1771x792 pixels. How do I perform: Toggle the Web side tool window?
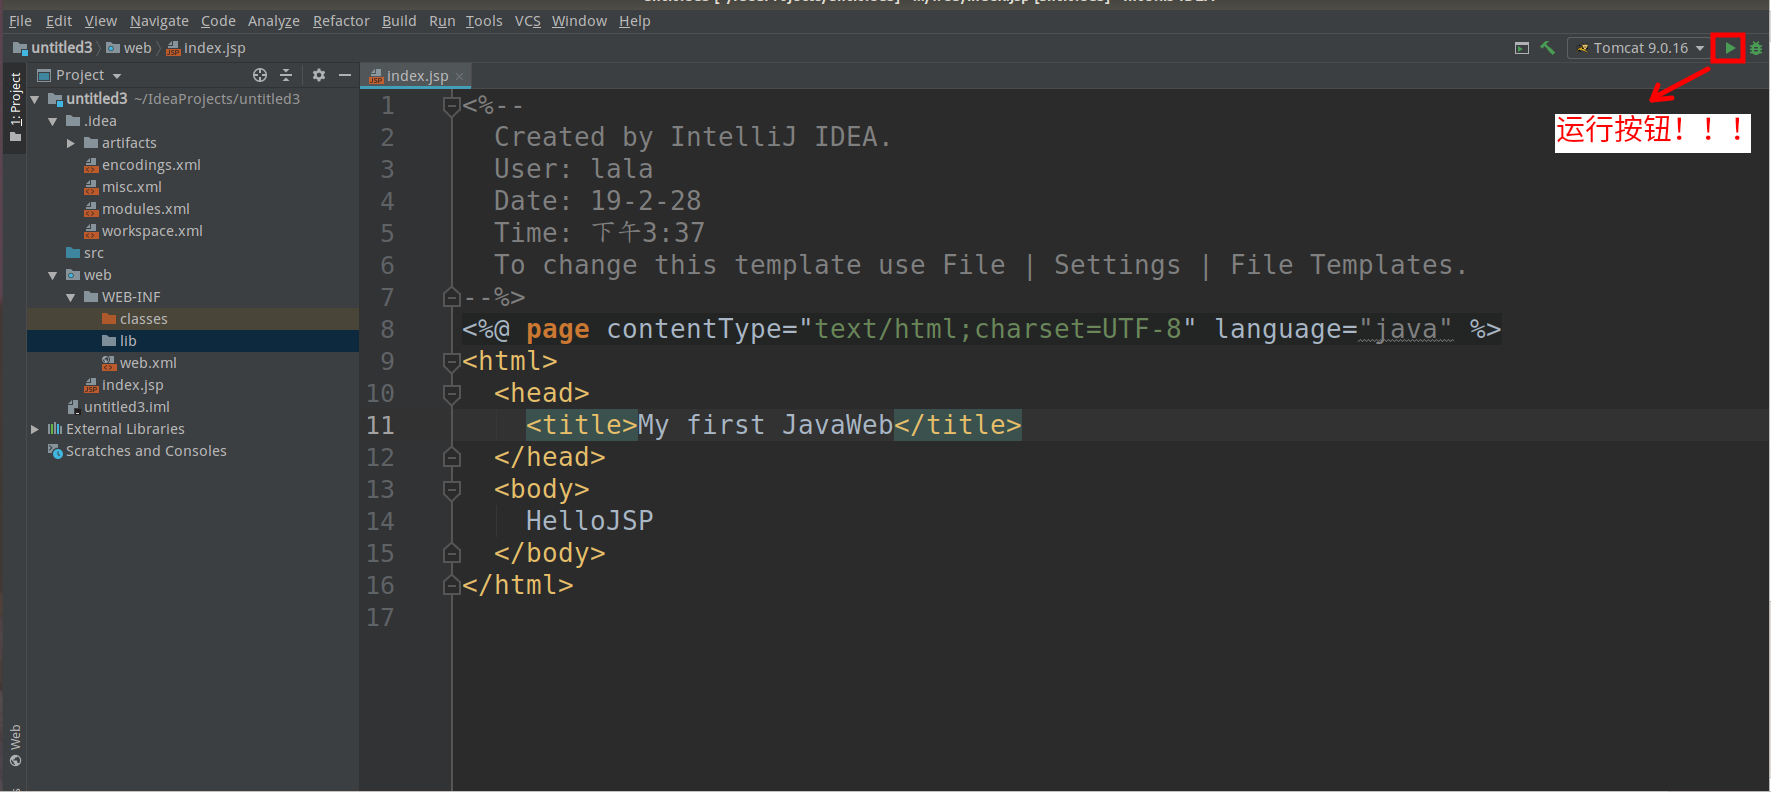15,746
